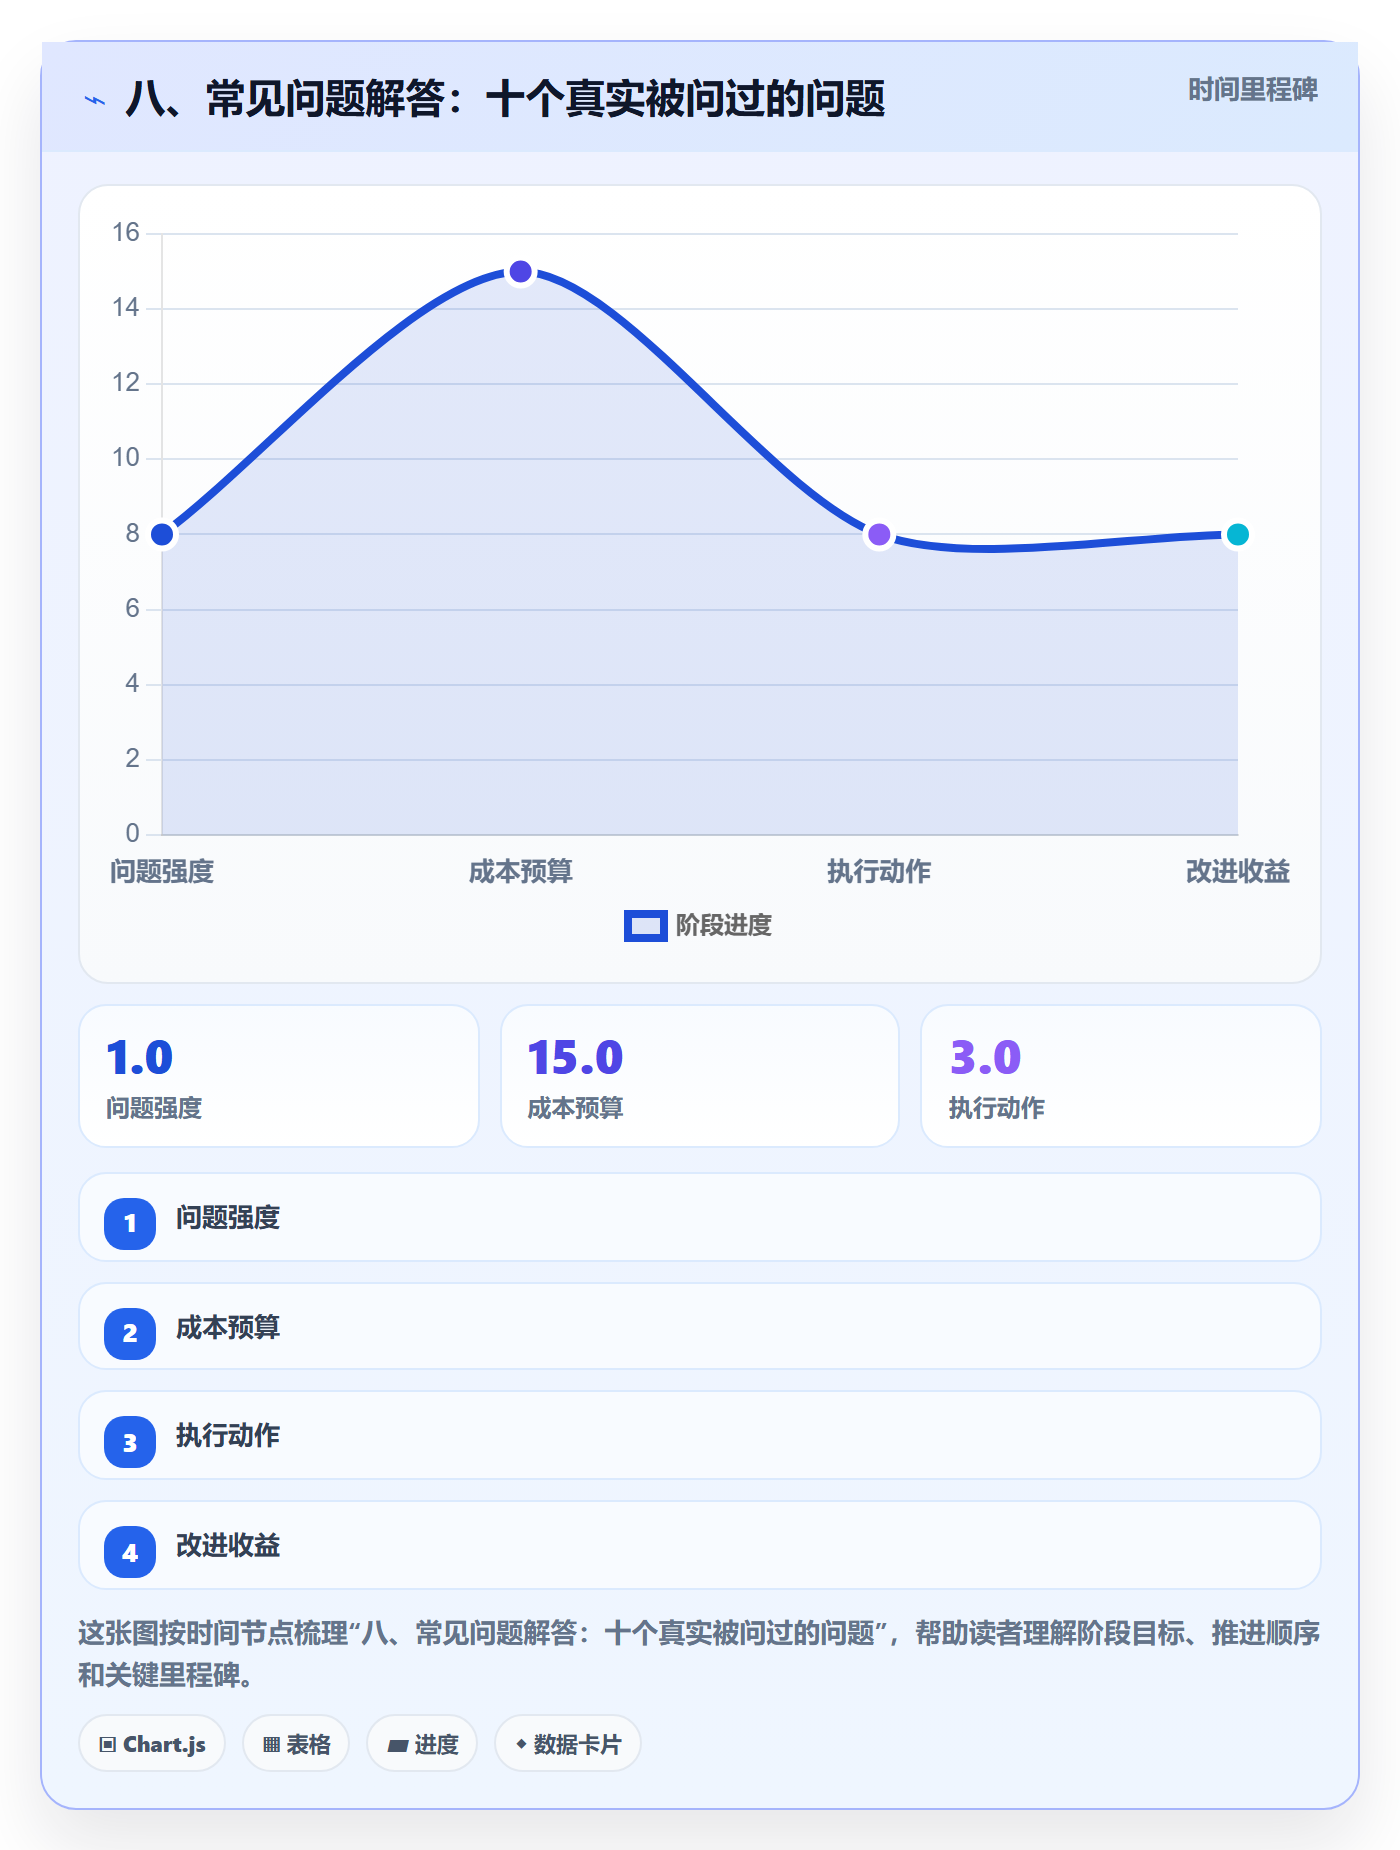This screenshot has height=1850, width=1400.
Task: Click the Chart.js tag
Action: [152, 1744]
